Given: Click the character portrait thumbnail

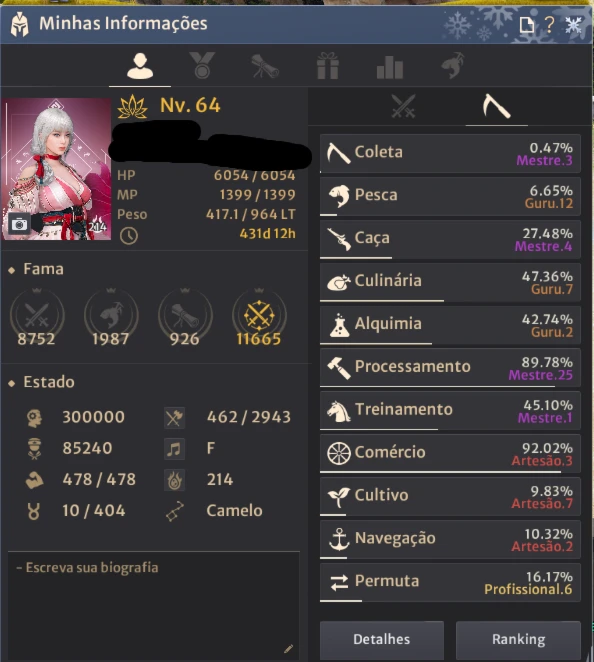Looking at the screenshot, I should coord(57,169).
